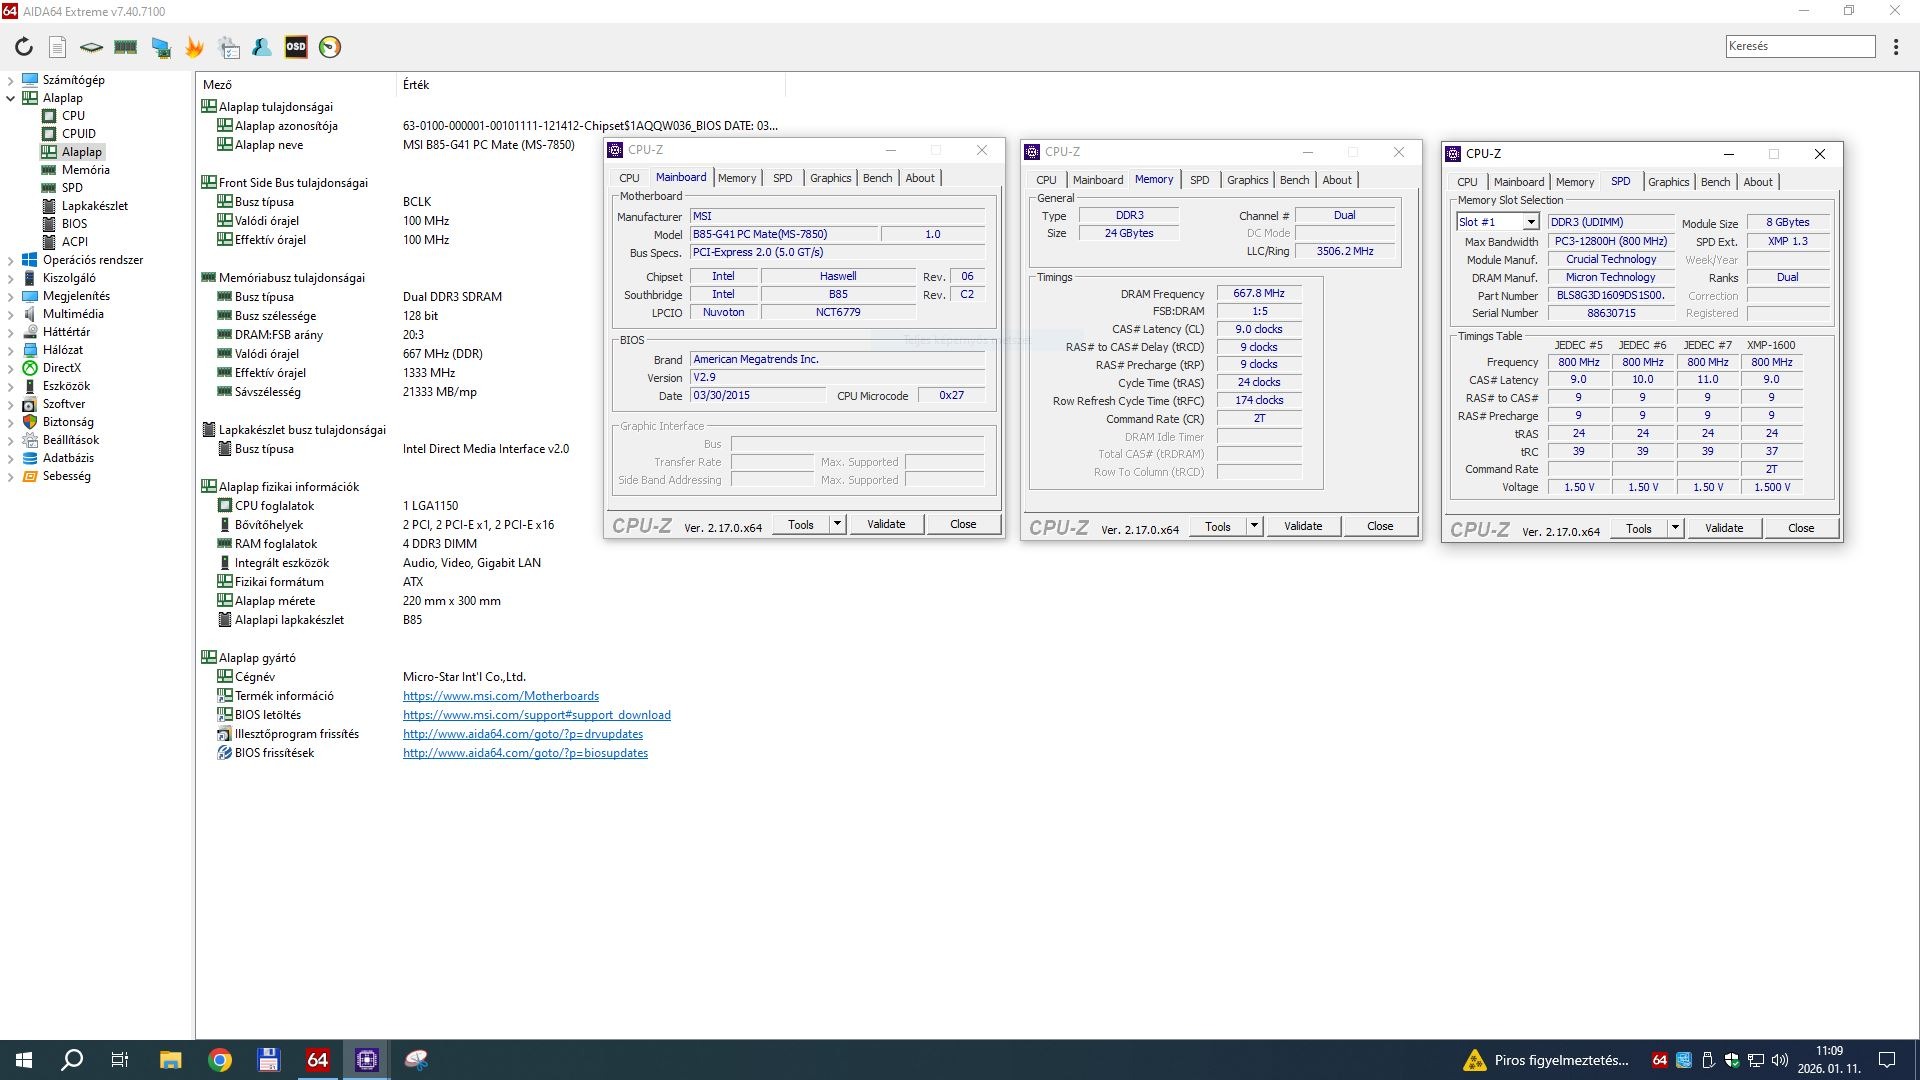
Task: Open the Report document icon
Action: click(x=58, y=47)
